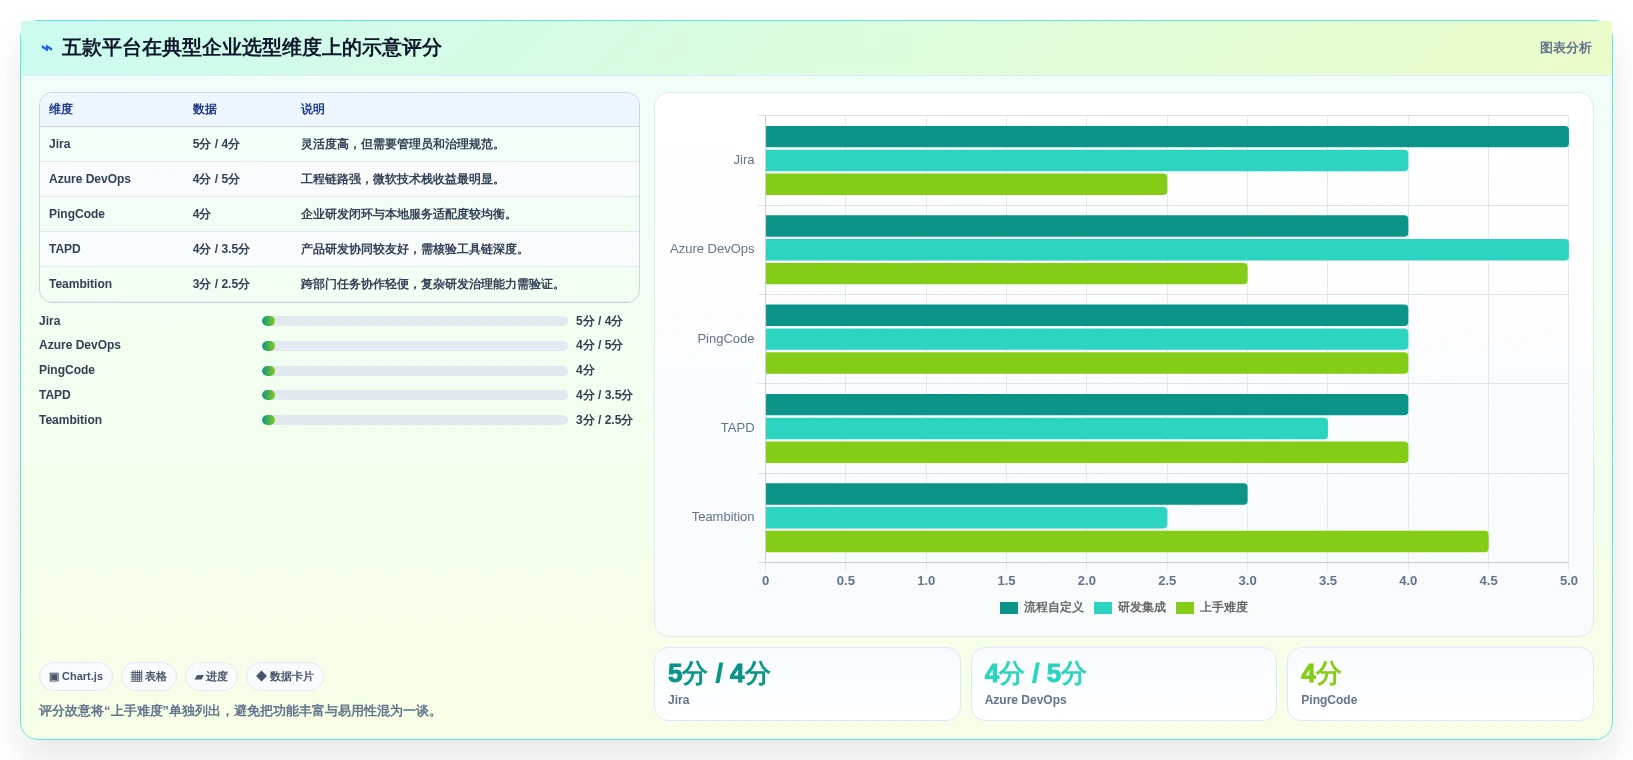This screenshot has height=760, width=1633.
Task: Toggle 研发集成 legend swatch
Action: click(1103, 608)
